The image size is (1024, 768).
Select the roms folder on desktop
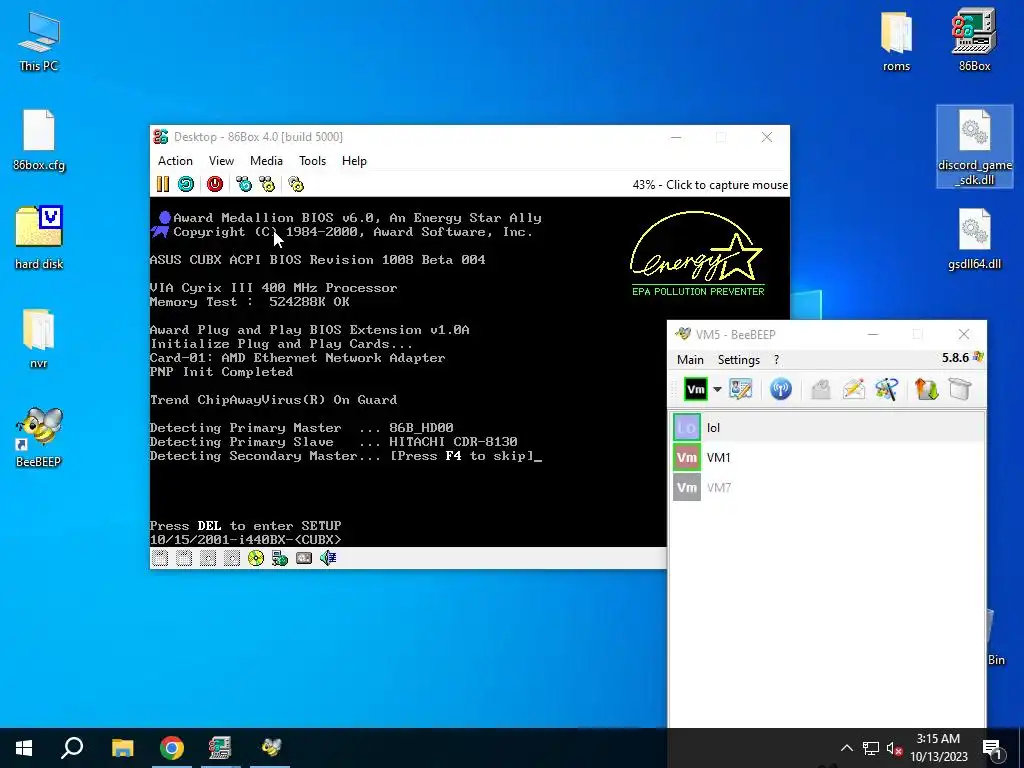point(896,40)
